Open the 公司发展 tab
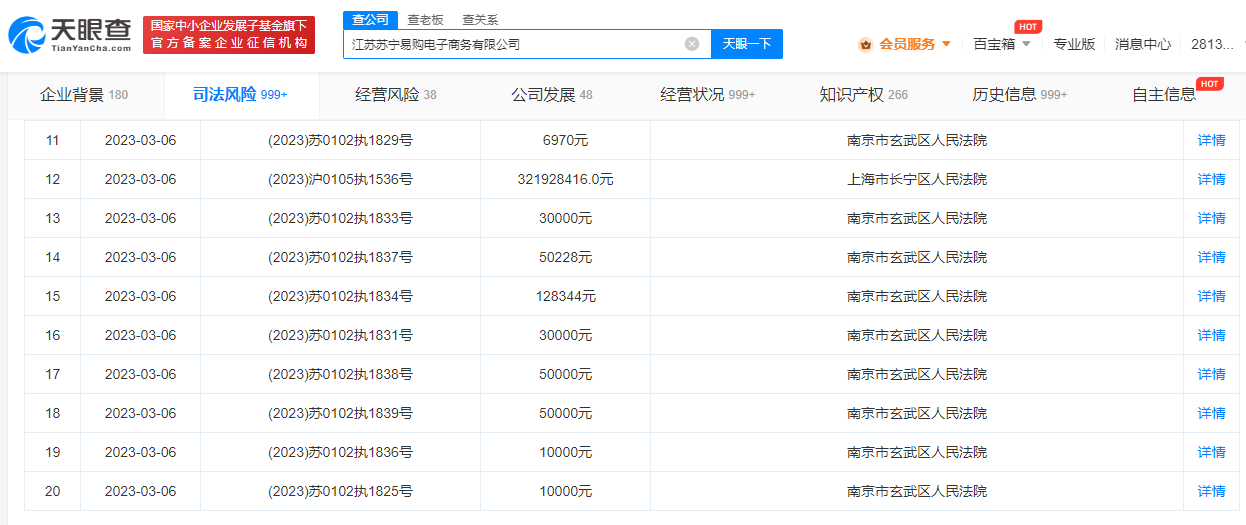Viewport: 1246px width, 525px height. tap(552, 95)
